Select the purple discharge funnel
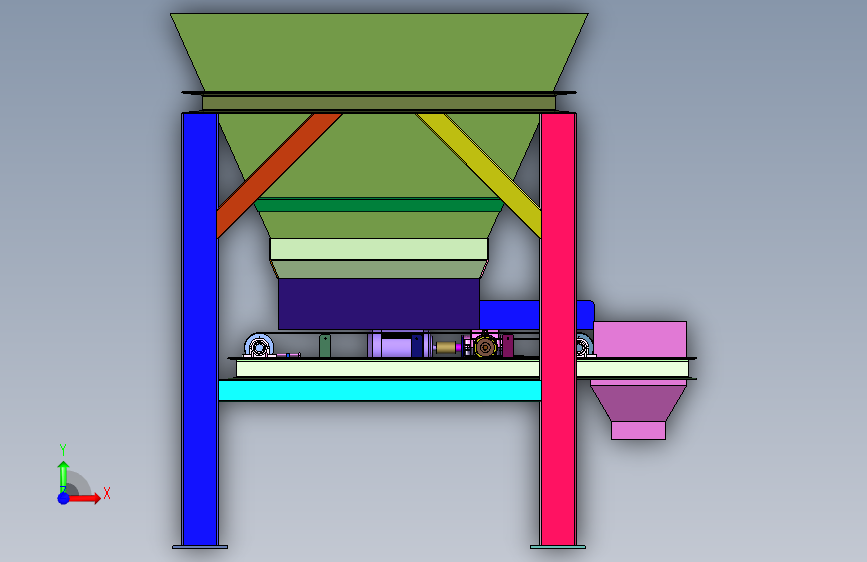Screen dimensions: 867x562 click(x=638, y=404)
